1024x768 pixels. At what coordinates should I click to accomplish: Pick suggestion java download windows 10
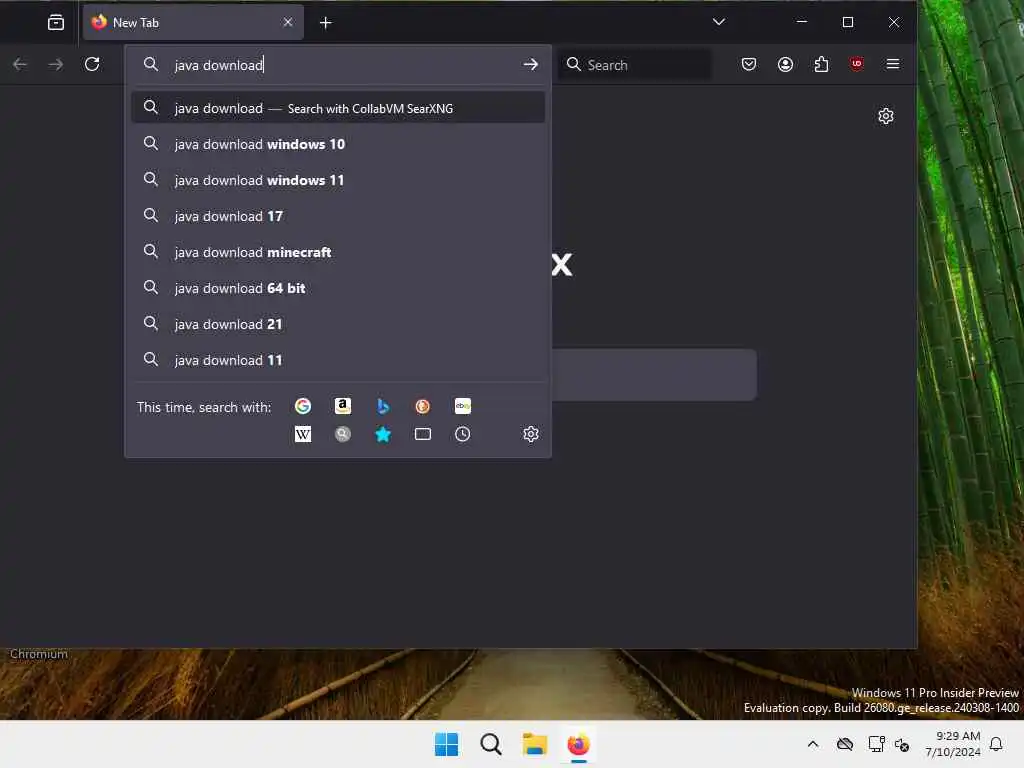pyautogui.click(x=338, y=144)
